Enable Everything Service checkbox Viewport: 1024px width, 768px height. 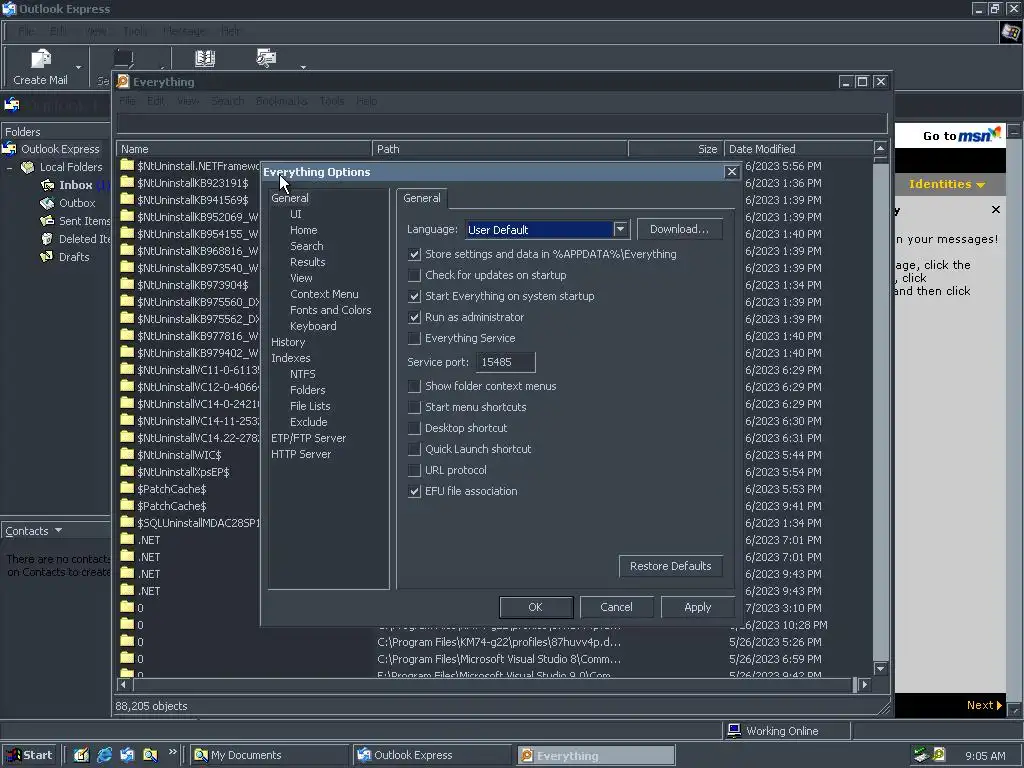[414, 338]
